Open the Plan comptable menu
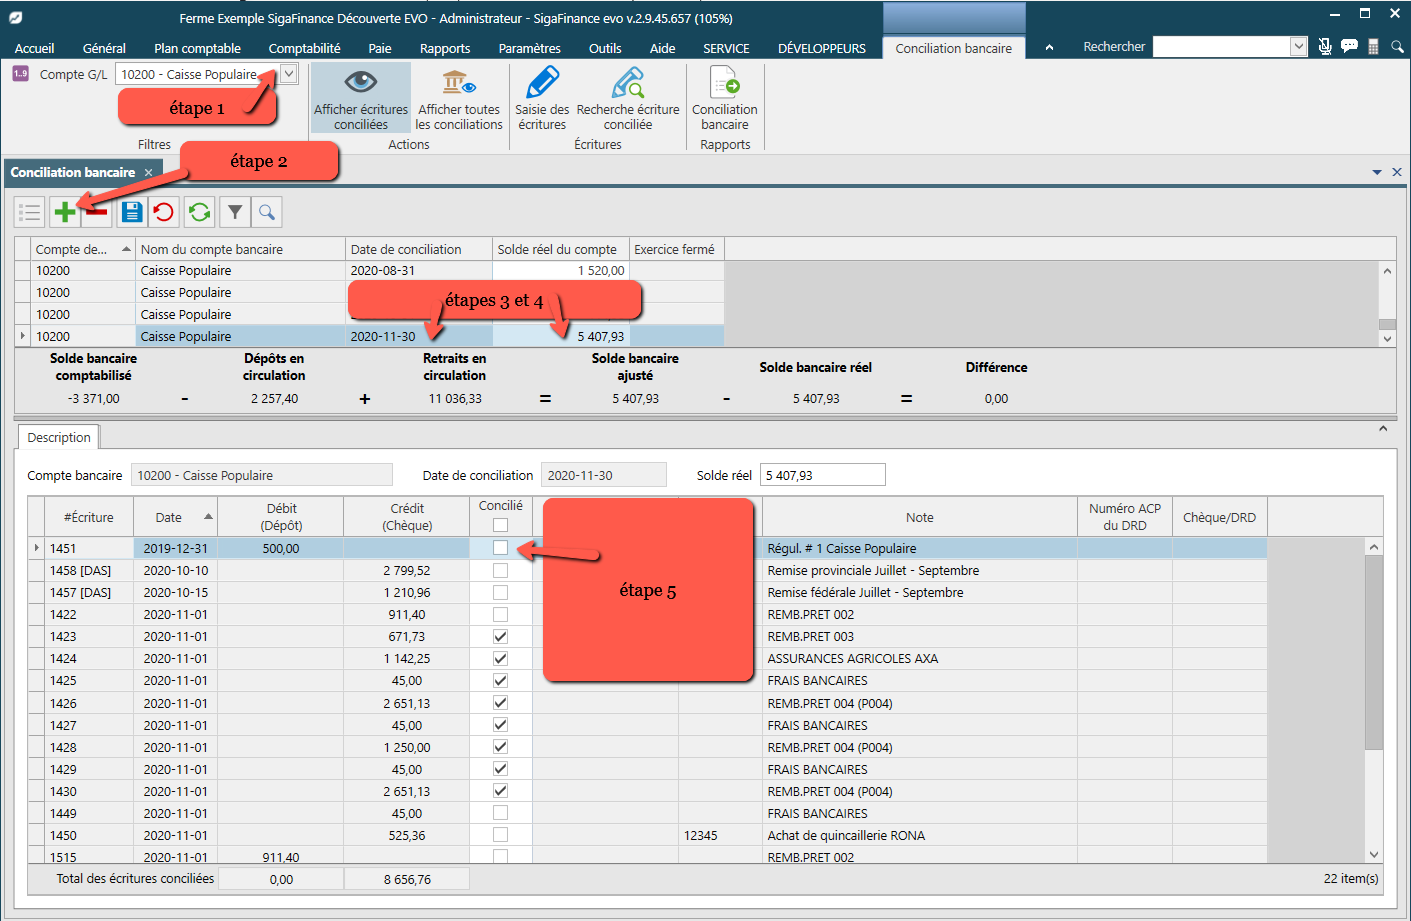The image size is (1411, 921). click(x=197, y=48)
